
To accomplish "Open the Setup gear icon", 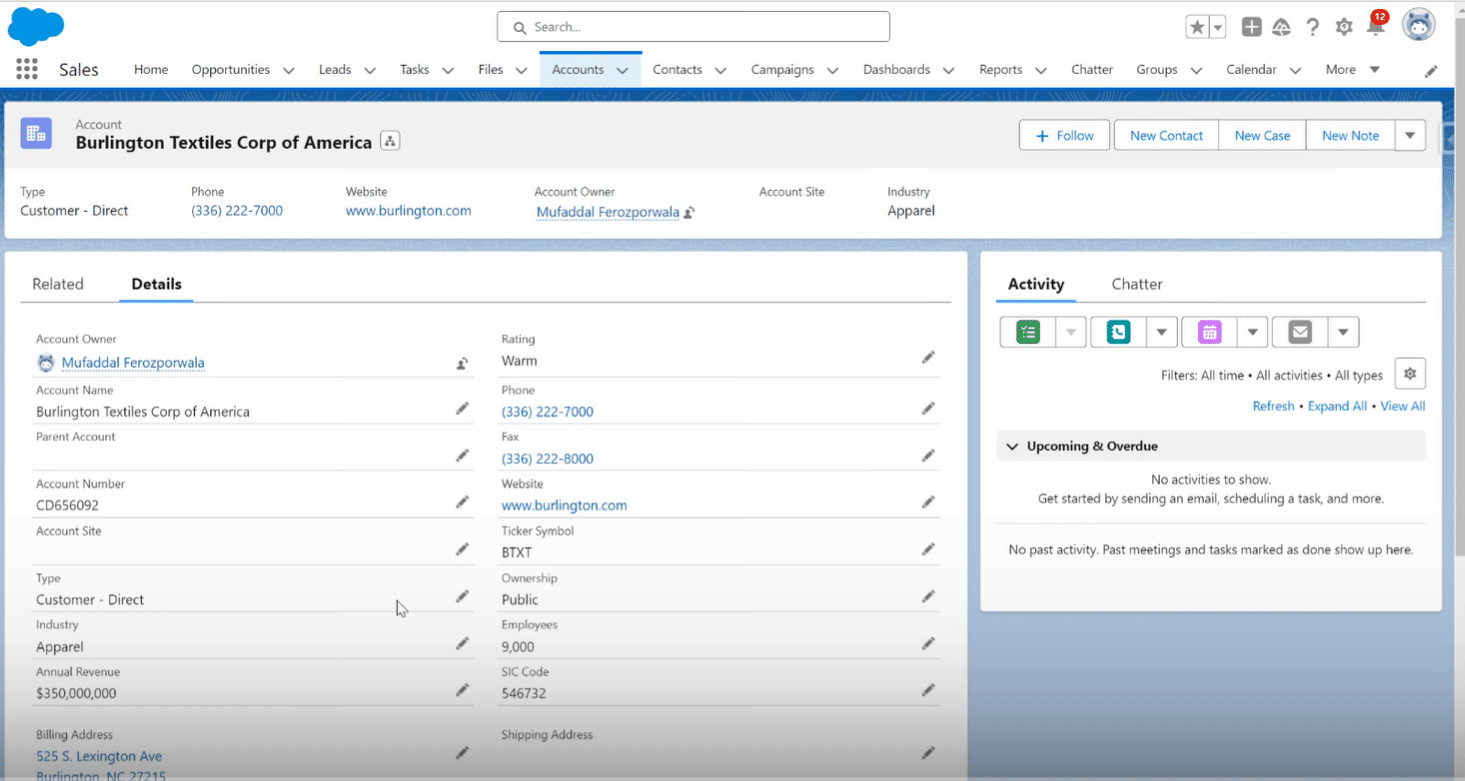I will click(x=1344, y=27).
